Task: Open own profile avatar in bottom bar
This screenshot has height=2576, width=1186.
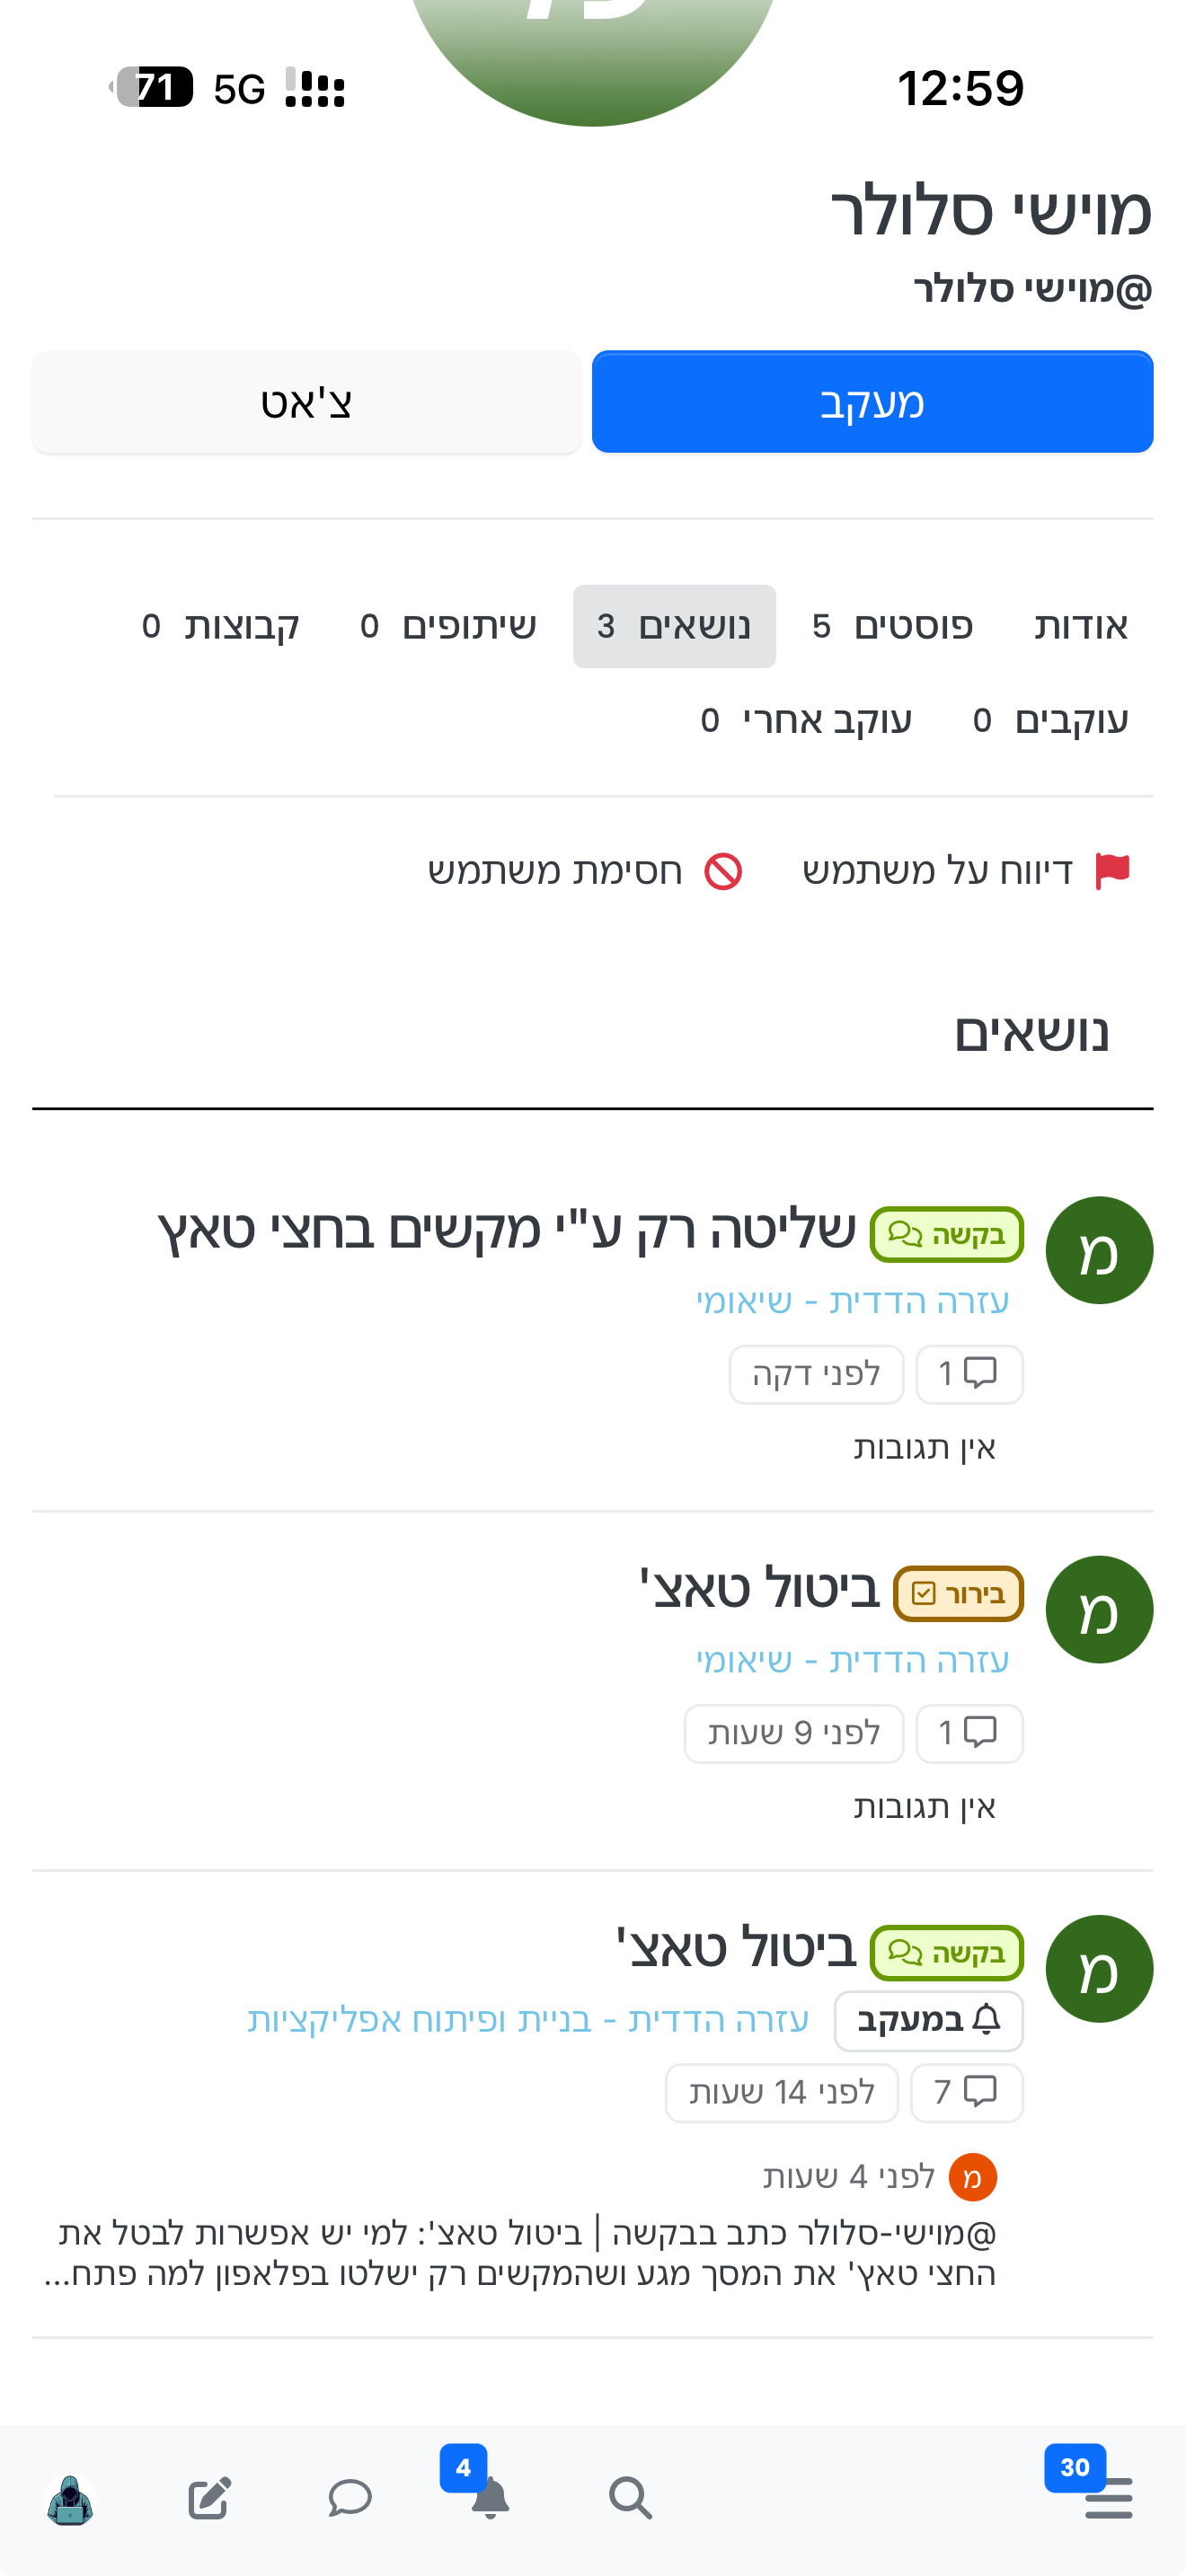Action: [x=70, y=2499]
